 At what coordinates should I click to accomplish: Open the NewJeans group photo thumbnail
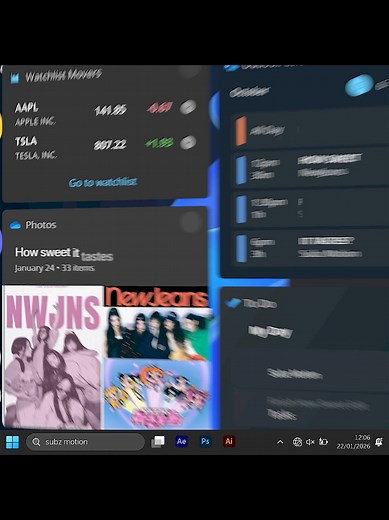(x=158, y=322)
